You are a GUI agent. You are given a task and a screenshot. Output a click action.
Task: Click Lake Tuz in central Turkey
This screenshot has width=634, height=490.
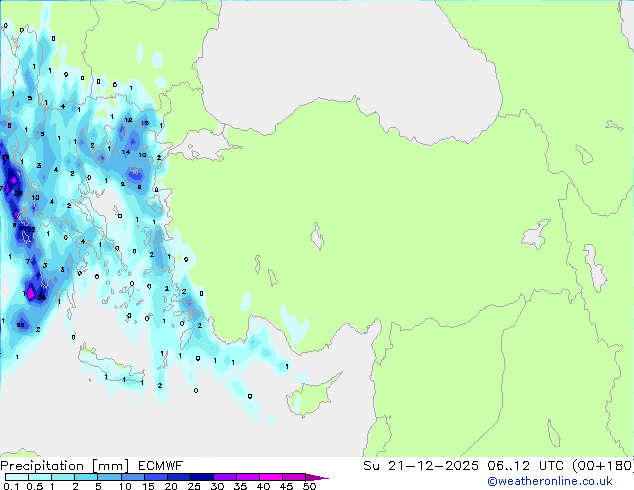point(317,239)
